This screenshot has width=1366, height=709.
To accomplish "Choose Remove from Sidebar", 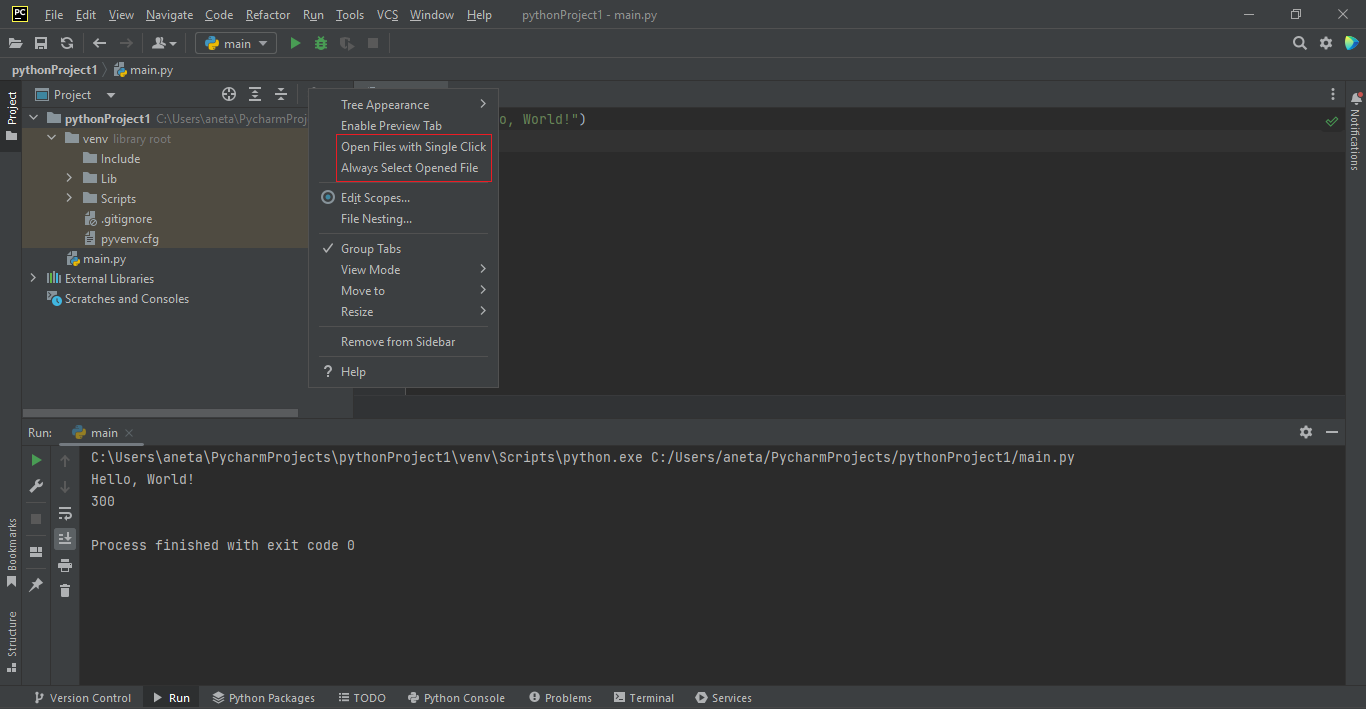I will tap(396, 341).
